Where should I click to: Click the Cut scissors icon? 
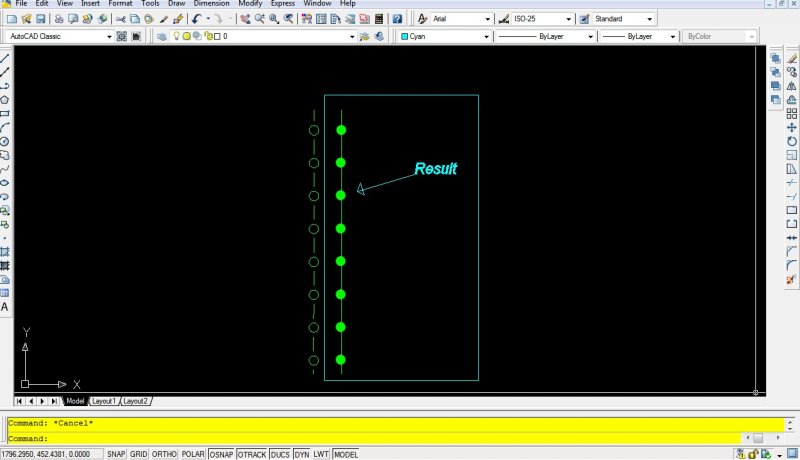coord(120,19)
